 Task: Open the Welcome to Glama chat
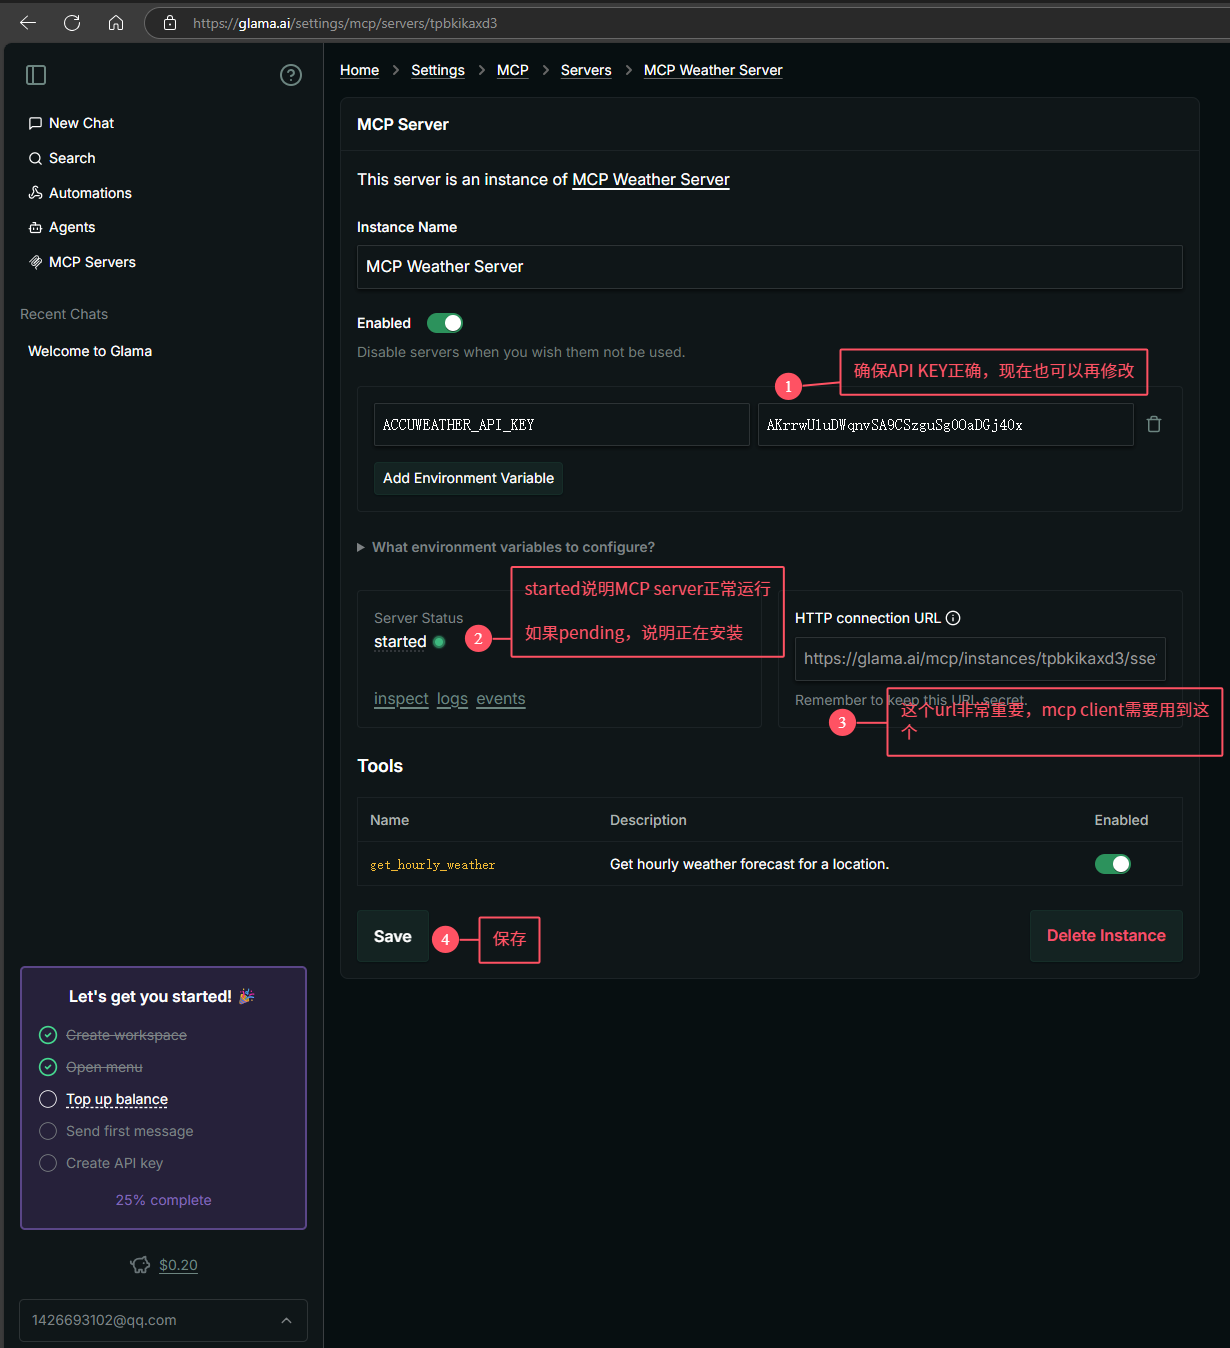click(x=90, y=351)
